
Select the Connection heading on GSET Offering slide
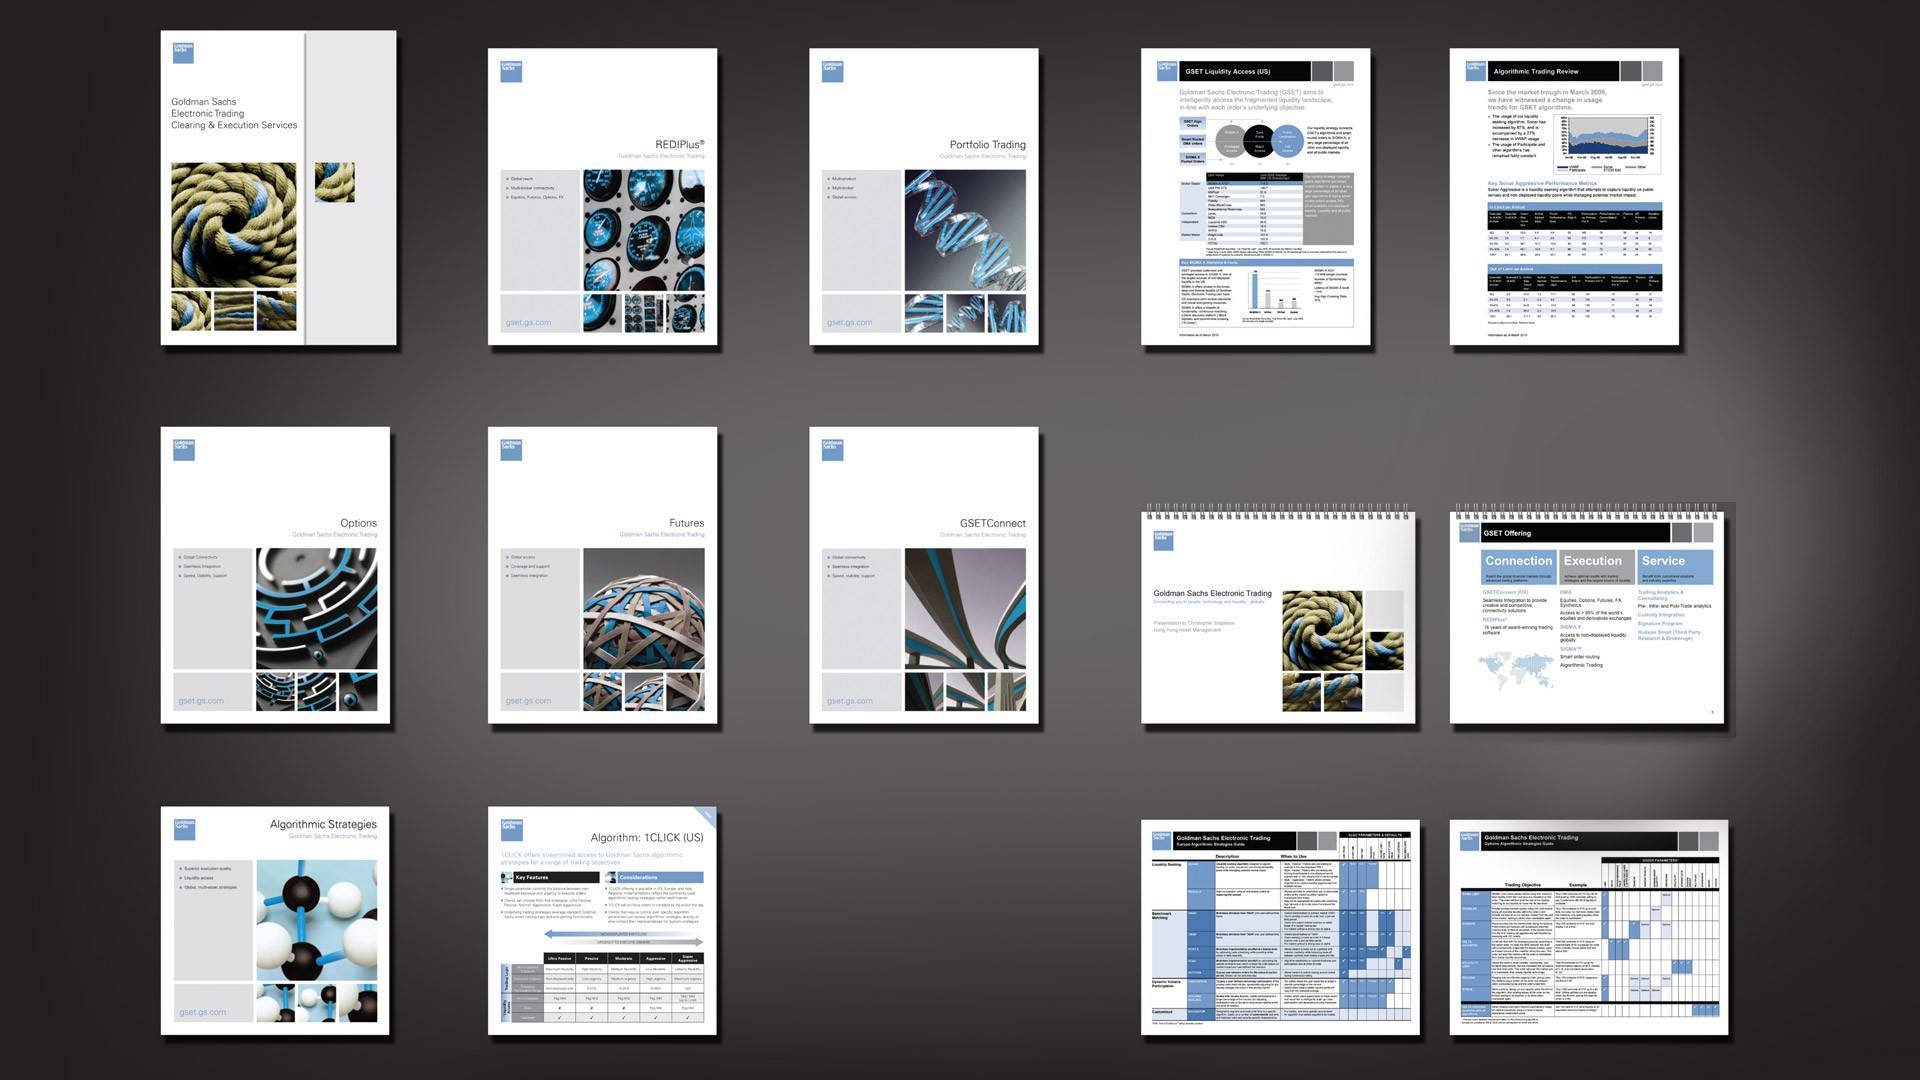(1518, 561)
